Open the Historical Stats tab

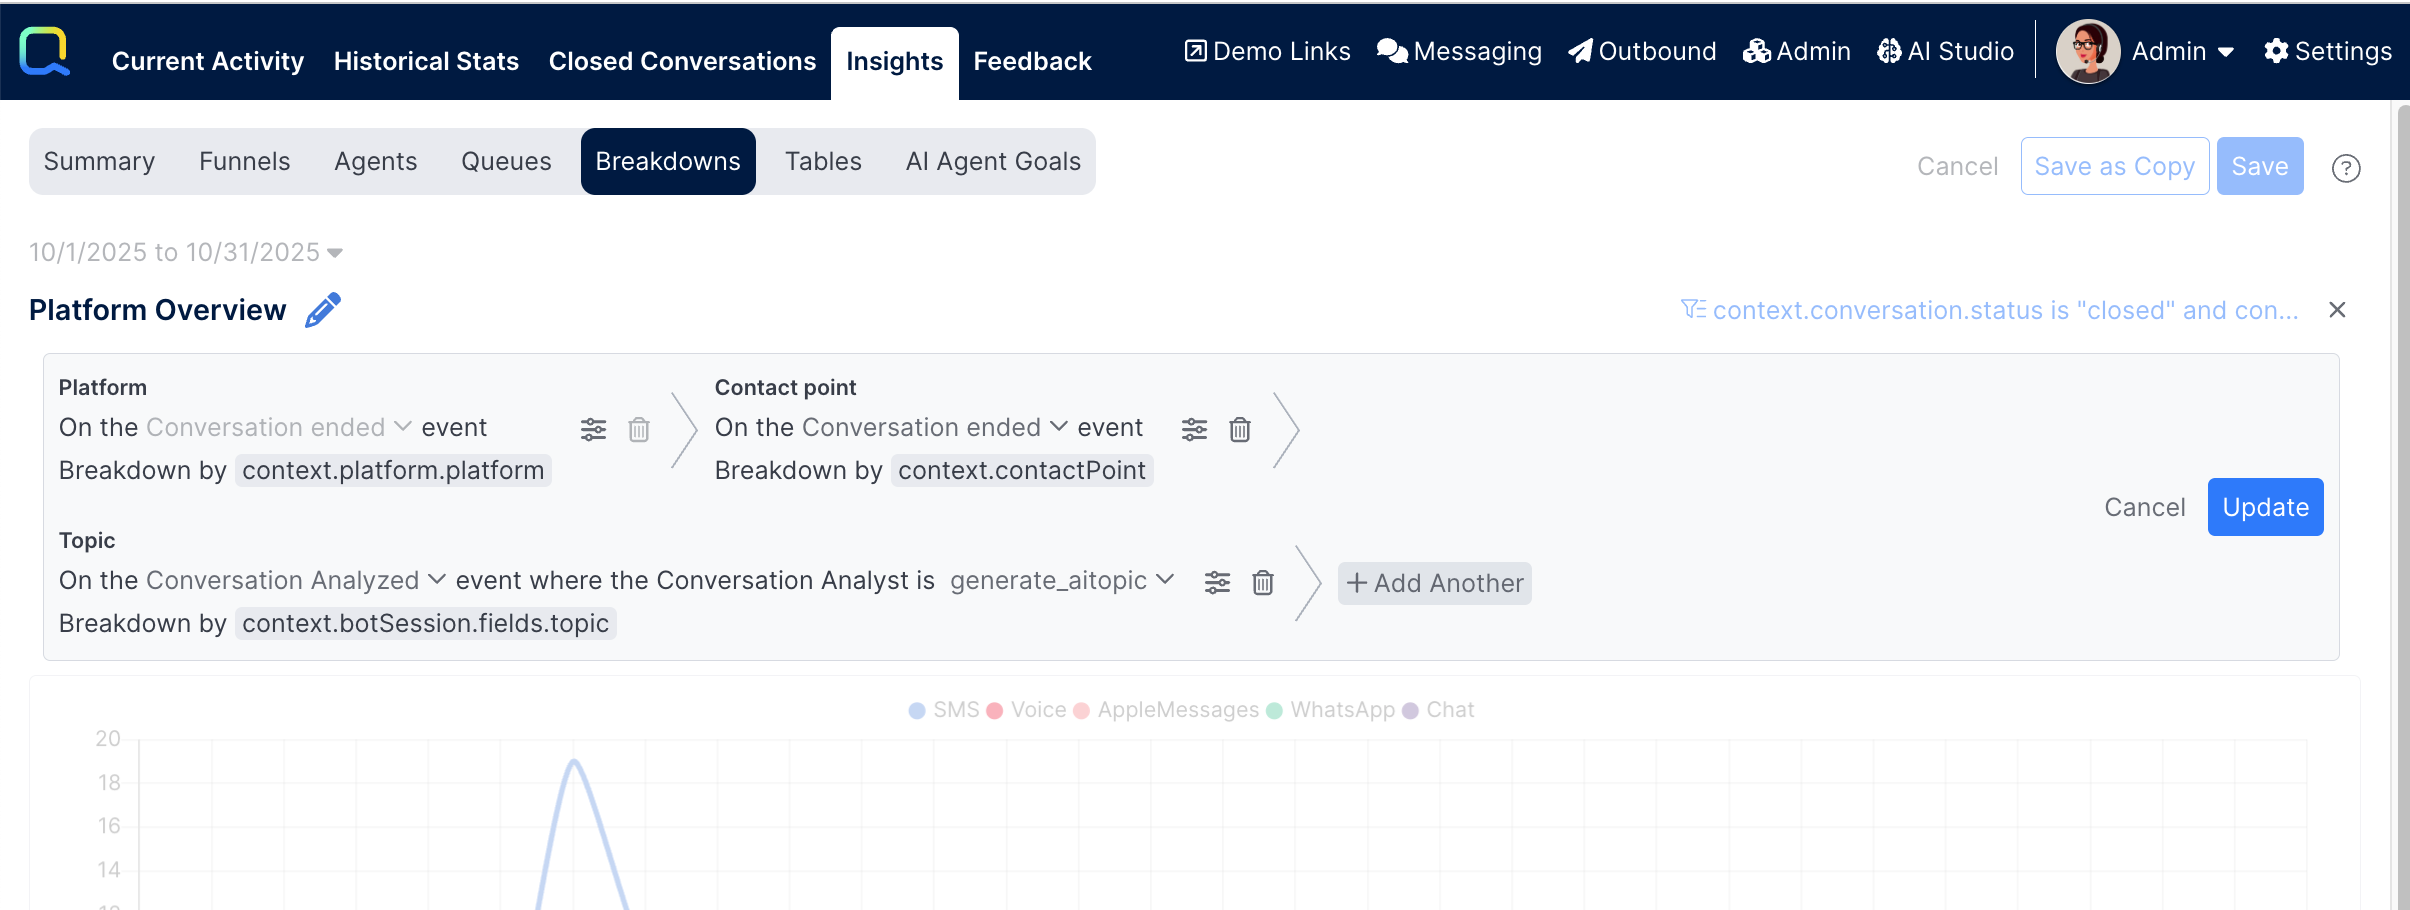coord(426,61)
